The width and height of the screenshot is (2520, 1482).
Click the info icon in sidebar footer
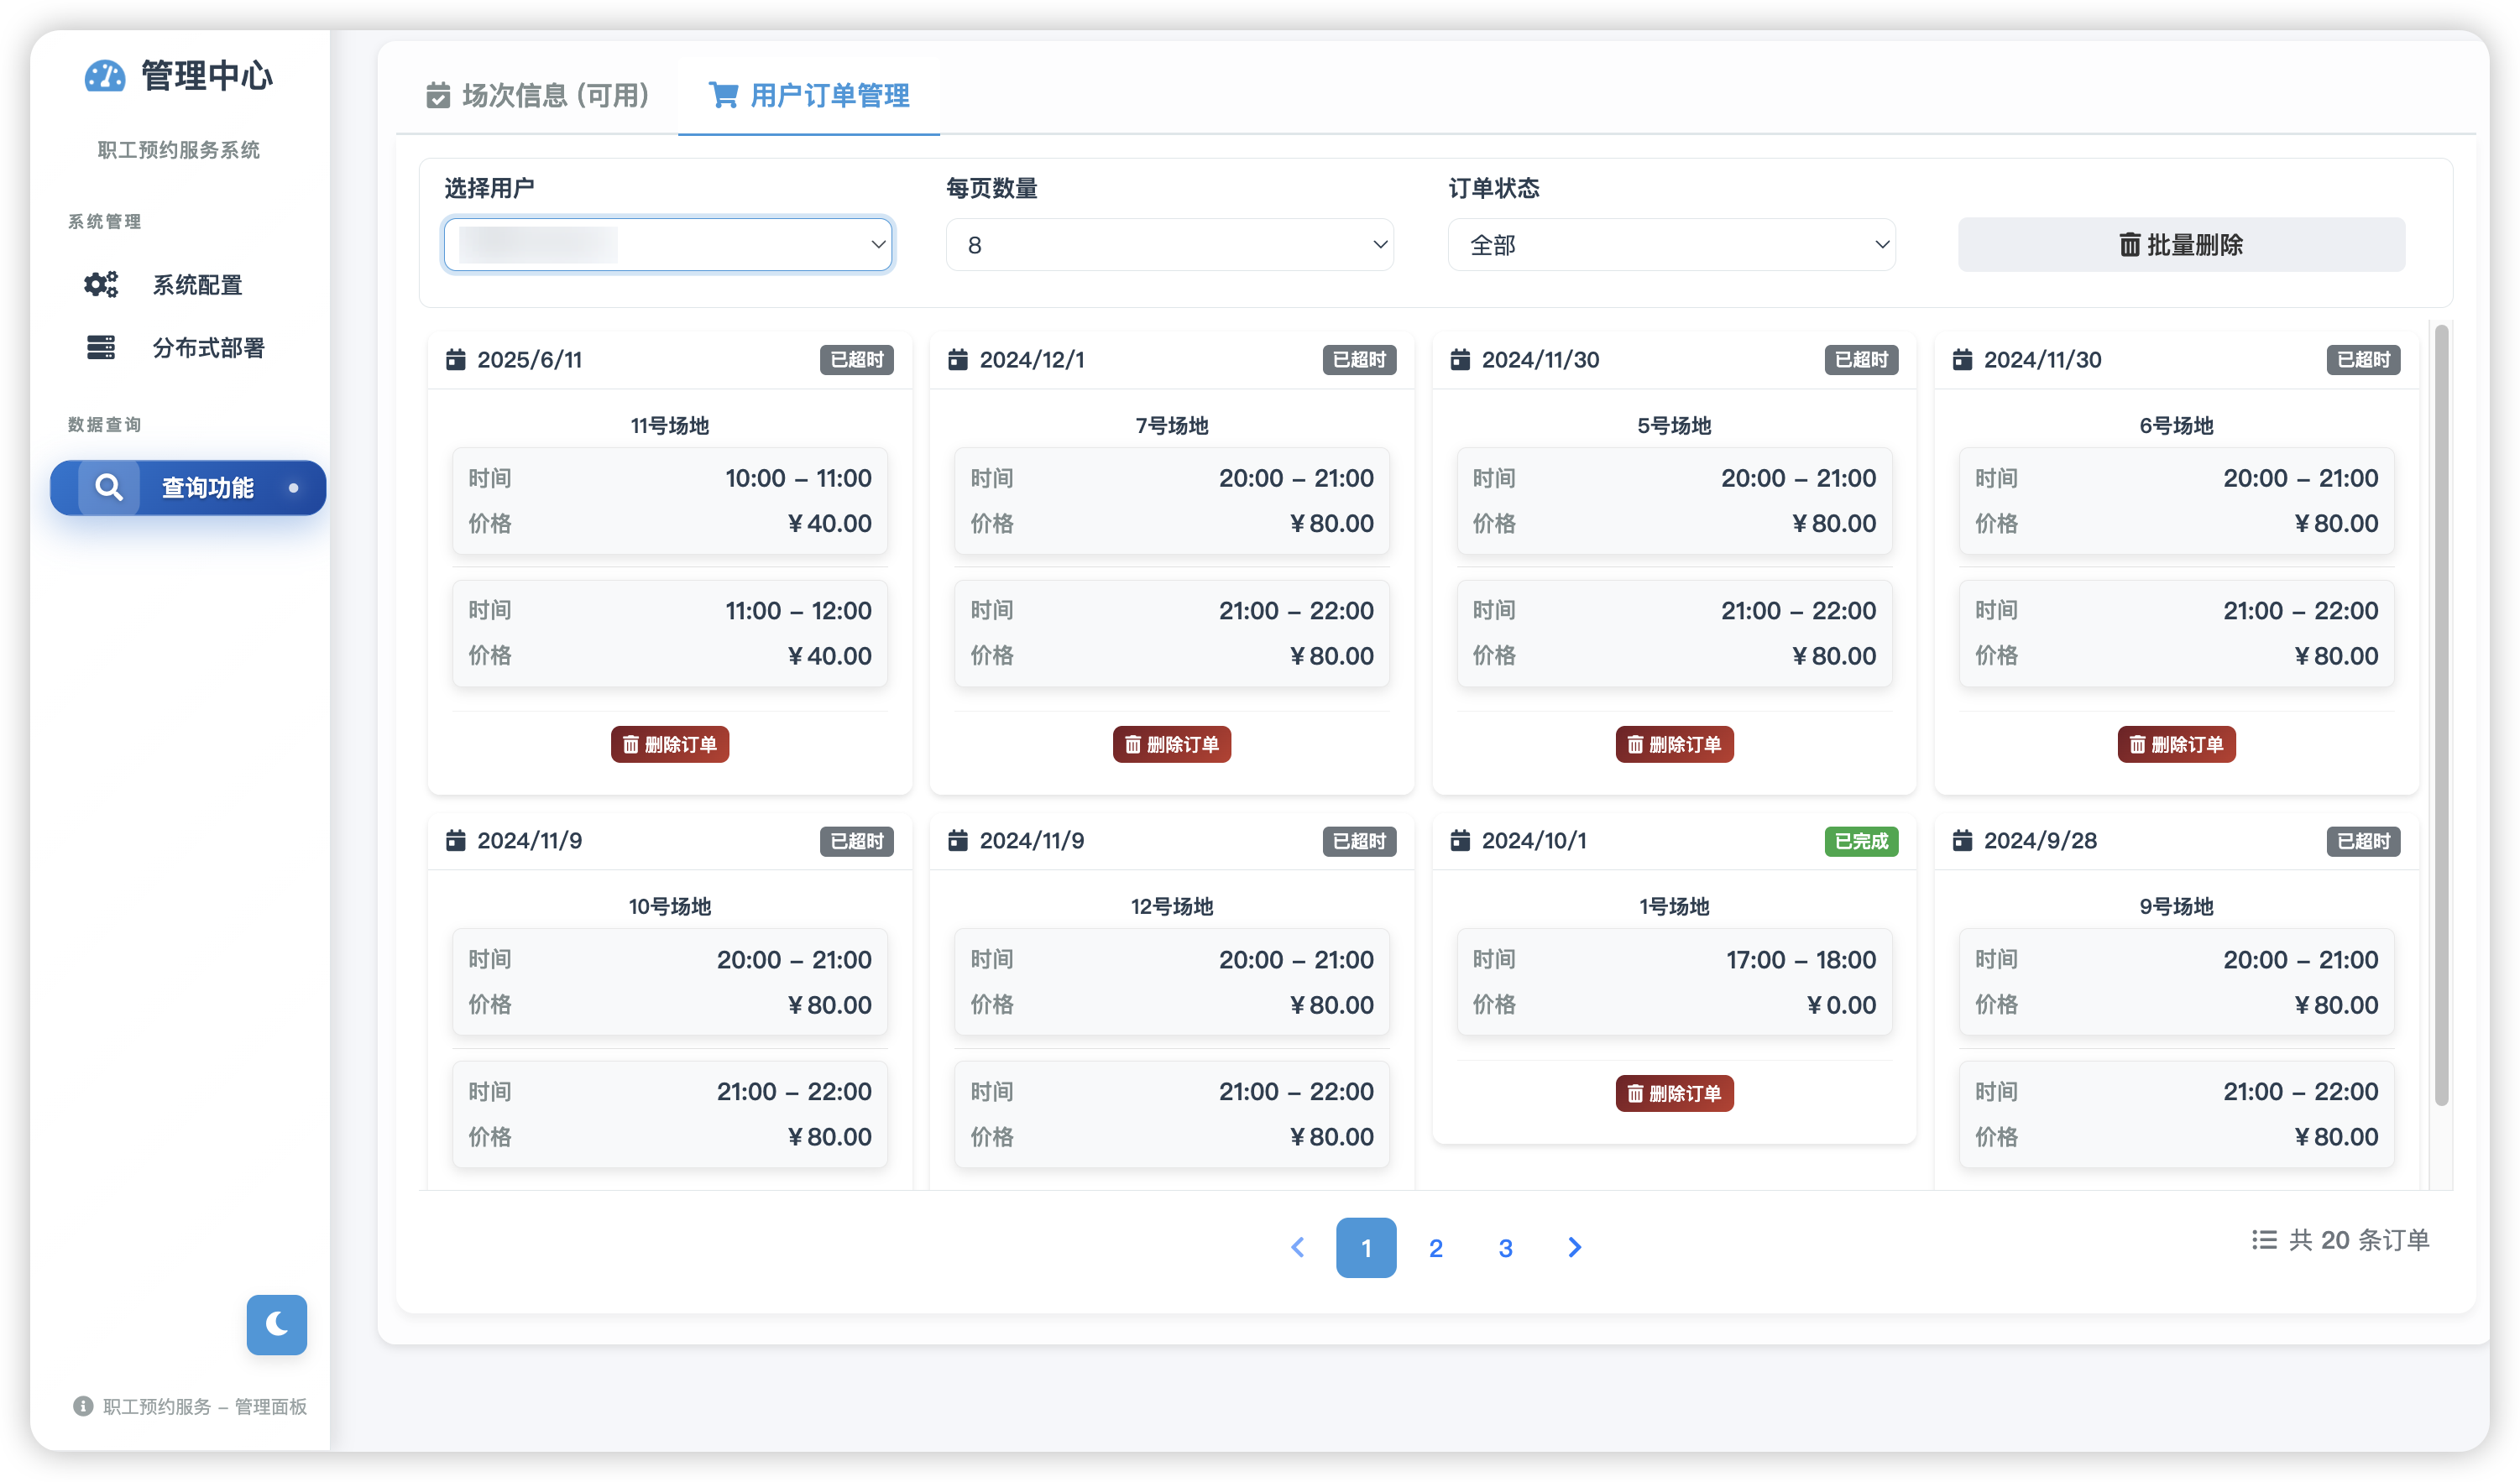pos(83,1406)
